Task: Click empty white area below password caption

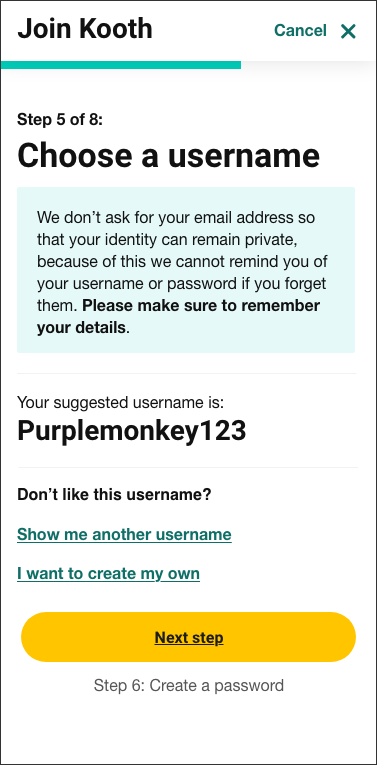Action: pos(188,732)
